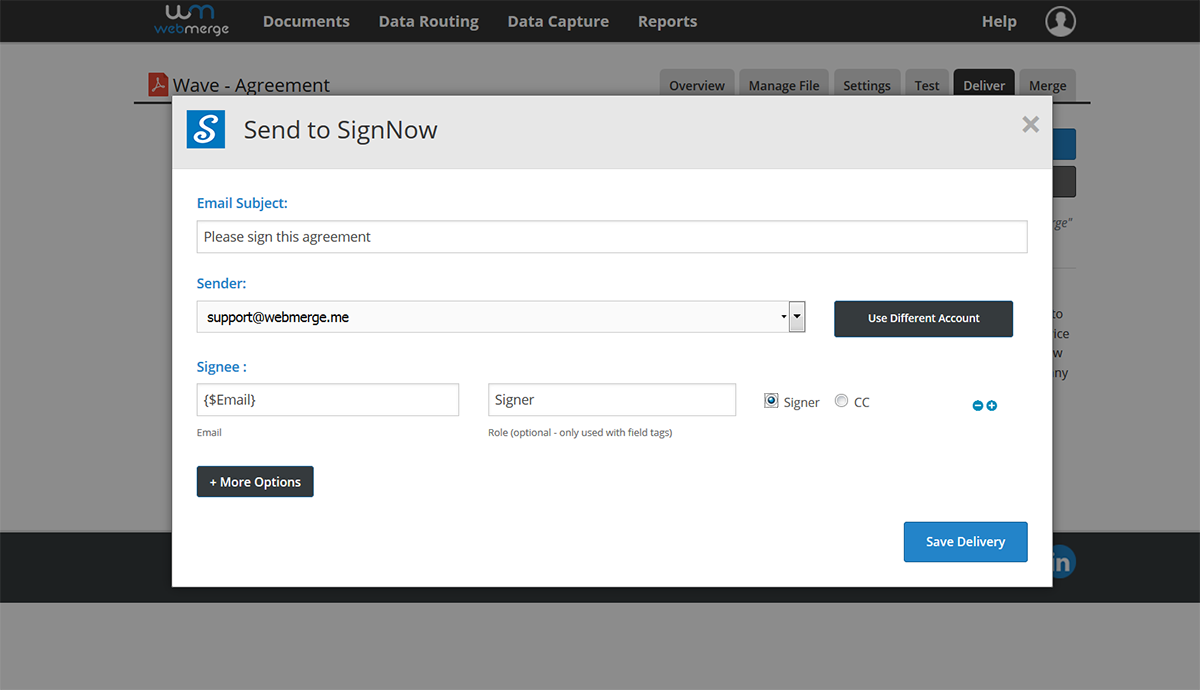This screenshot has width=1200, height=690.
Task: Click the Signer Role input field
Action: click(x=612, y=400)
